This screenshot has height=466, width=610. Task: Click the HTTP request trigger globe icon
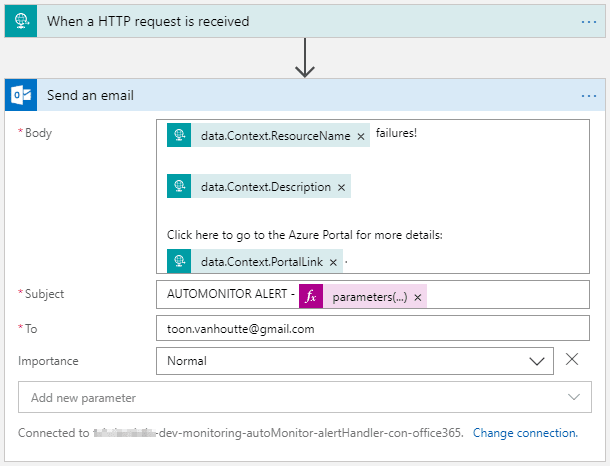click(x=21, y=21)
